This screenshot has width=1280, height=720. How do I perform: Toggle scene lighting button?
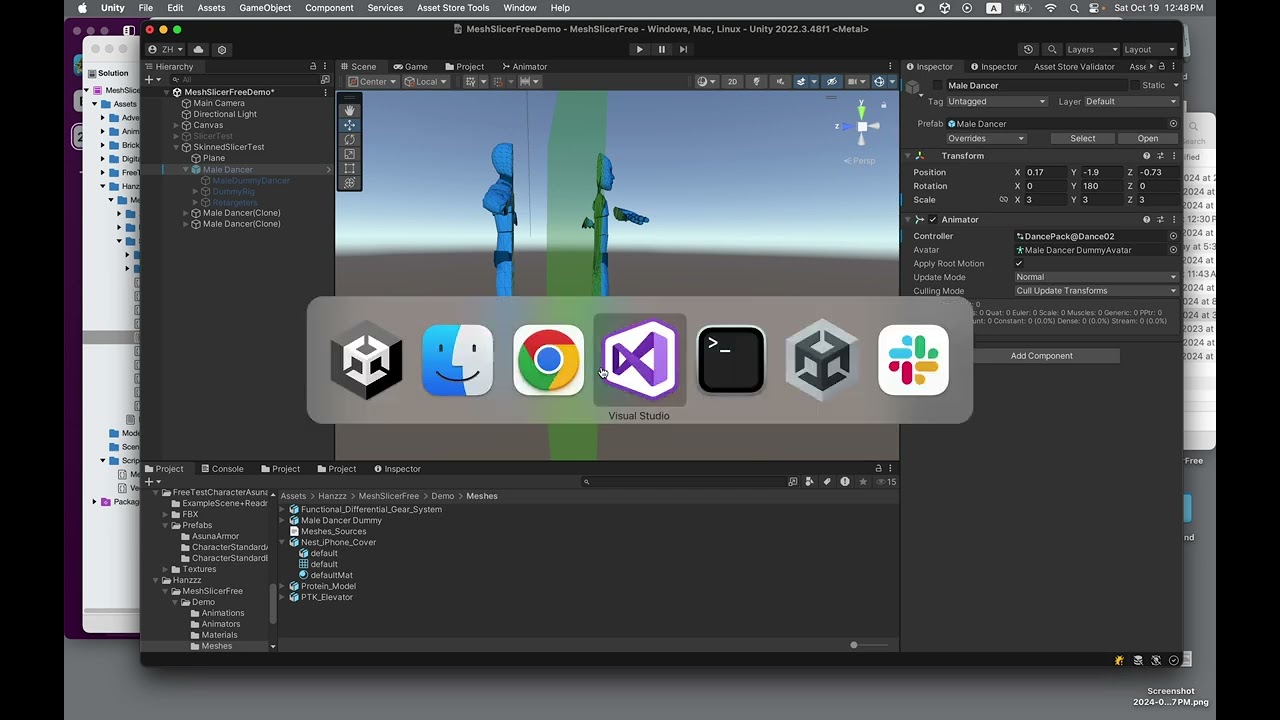(756, 82)
